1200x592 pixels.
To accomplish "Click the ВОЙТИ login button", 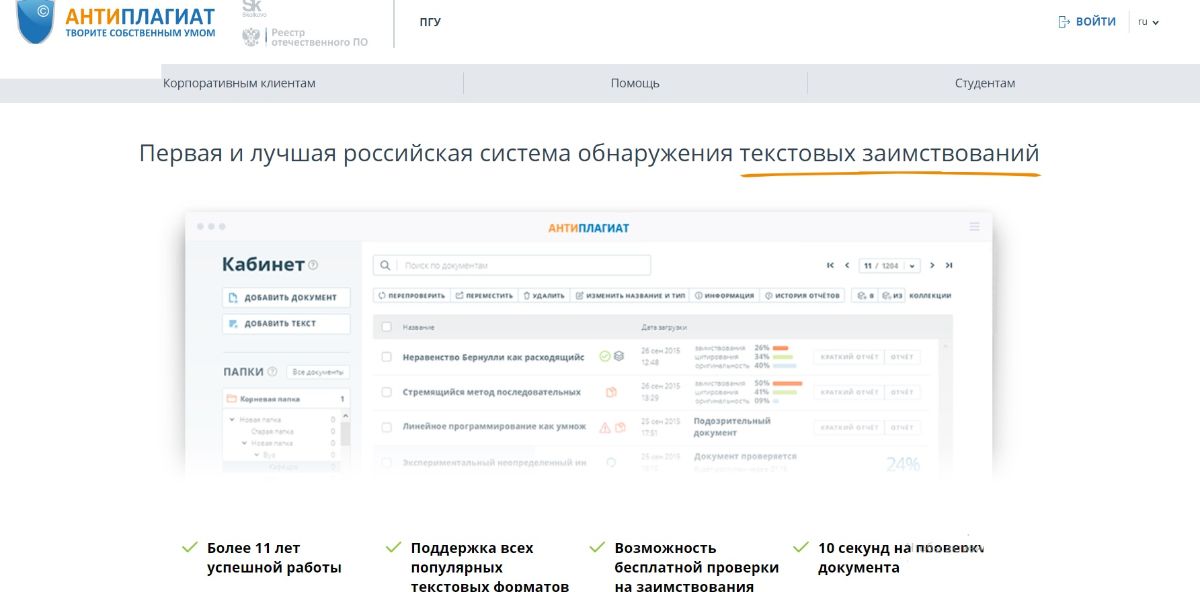I will pos(1087,21).
